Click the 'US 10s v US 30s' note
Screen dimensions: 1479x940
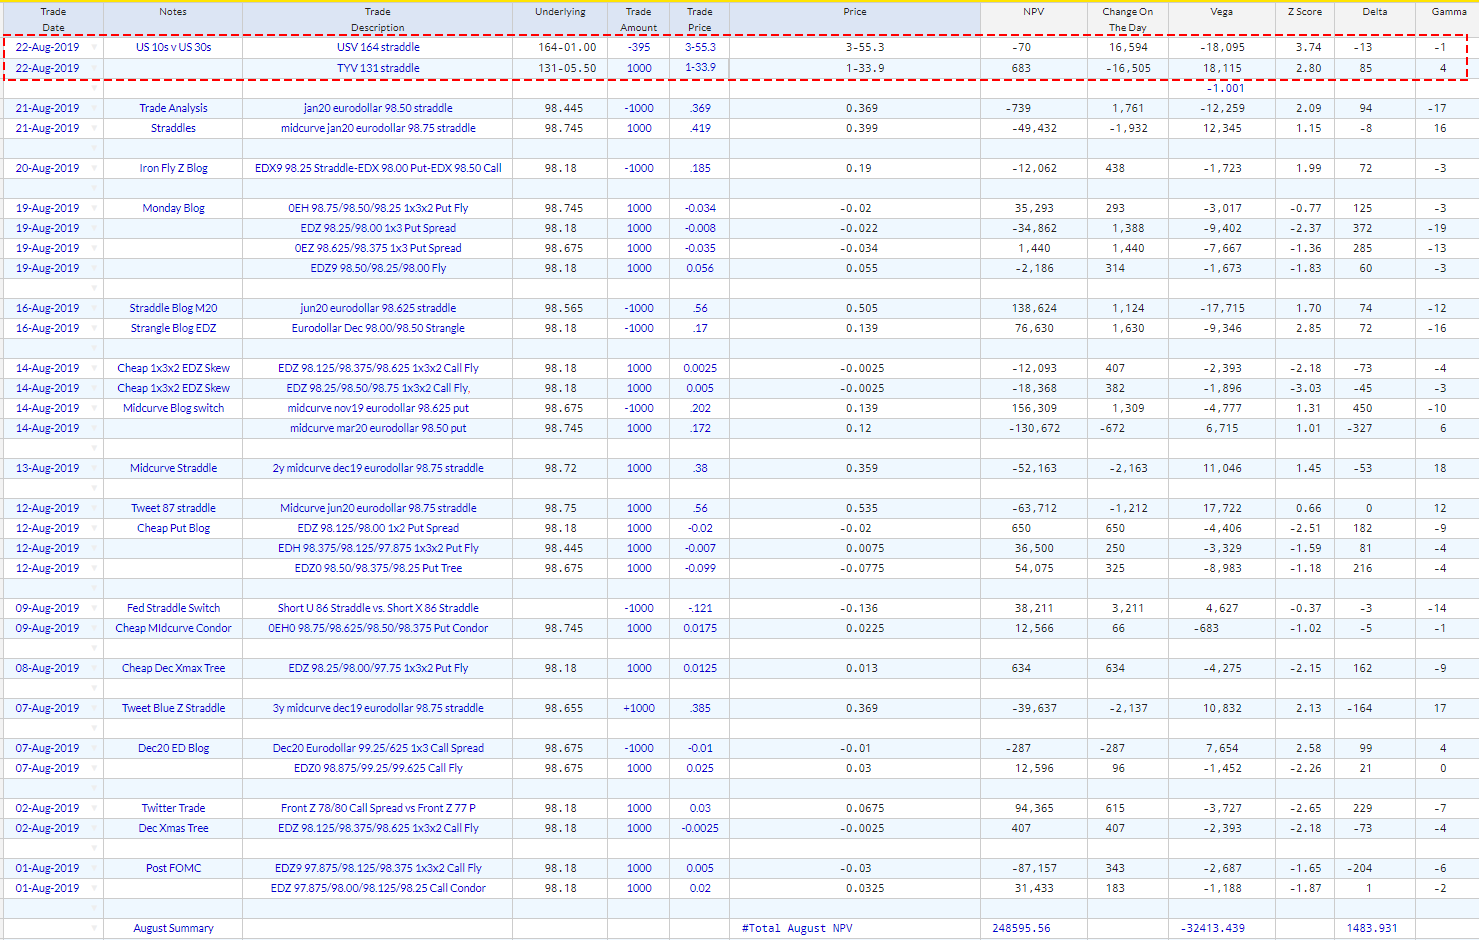[x=174, y=48]
